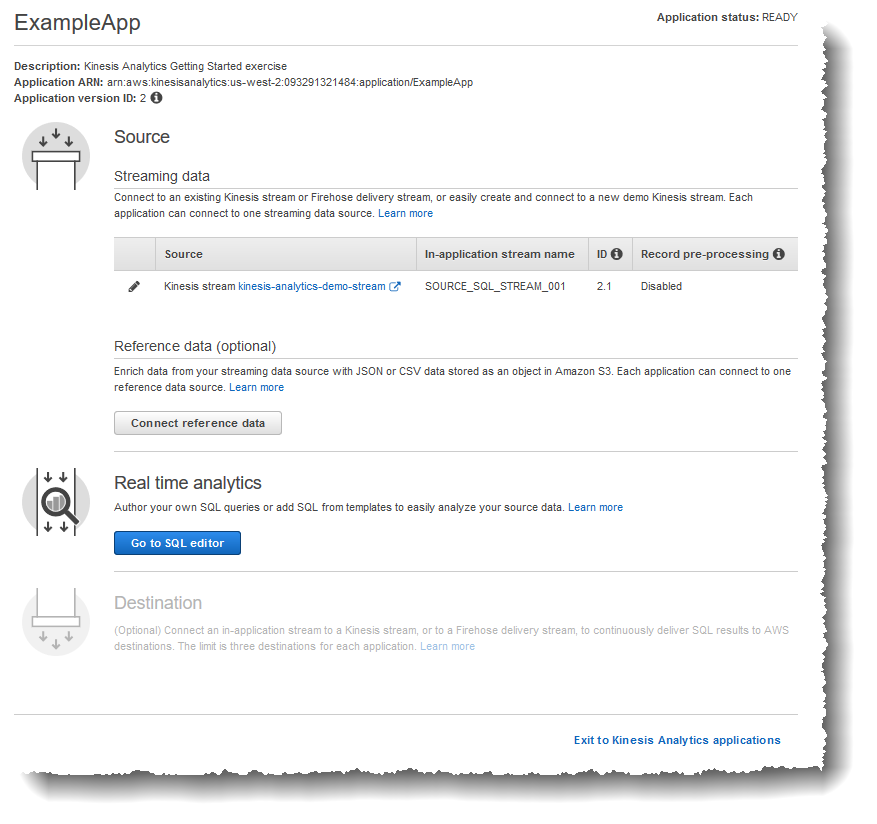This screenshot has width=877, height=824.
Task: Click the Source column header
Action: 184,254
